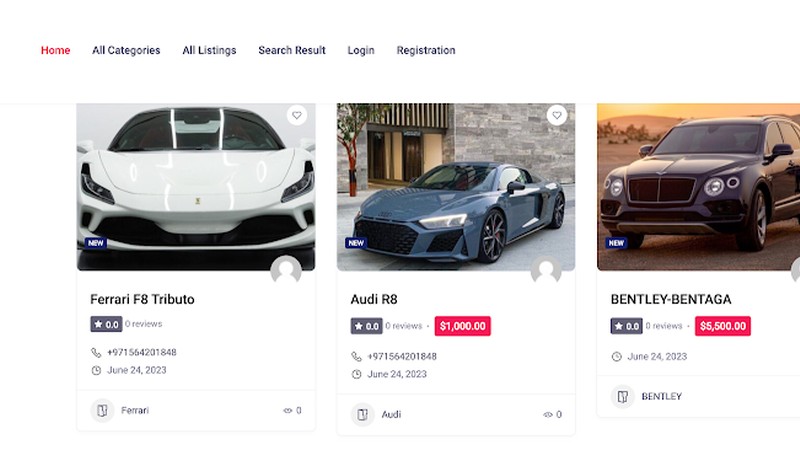The width and height of the screenshot is (800, 450).
Task: Click the white Ferrari car thumbnail
Action: [x=196, y=185]
